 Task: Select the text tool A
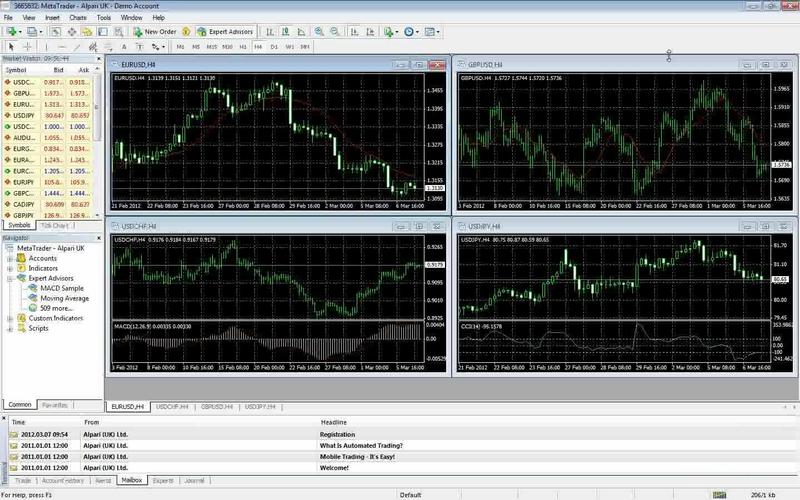pos(124,47)
